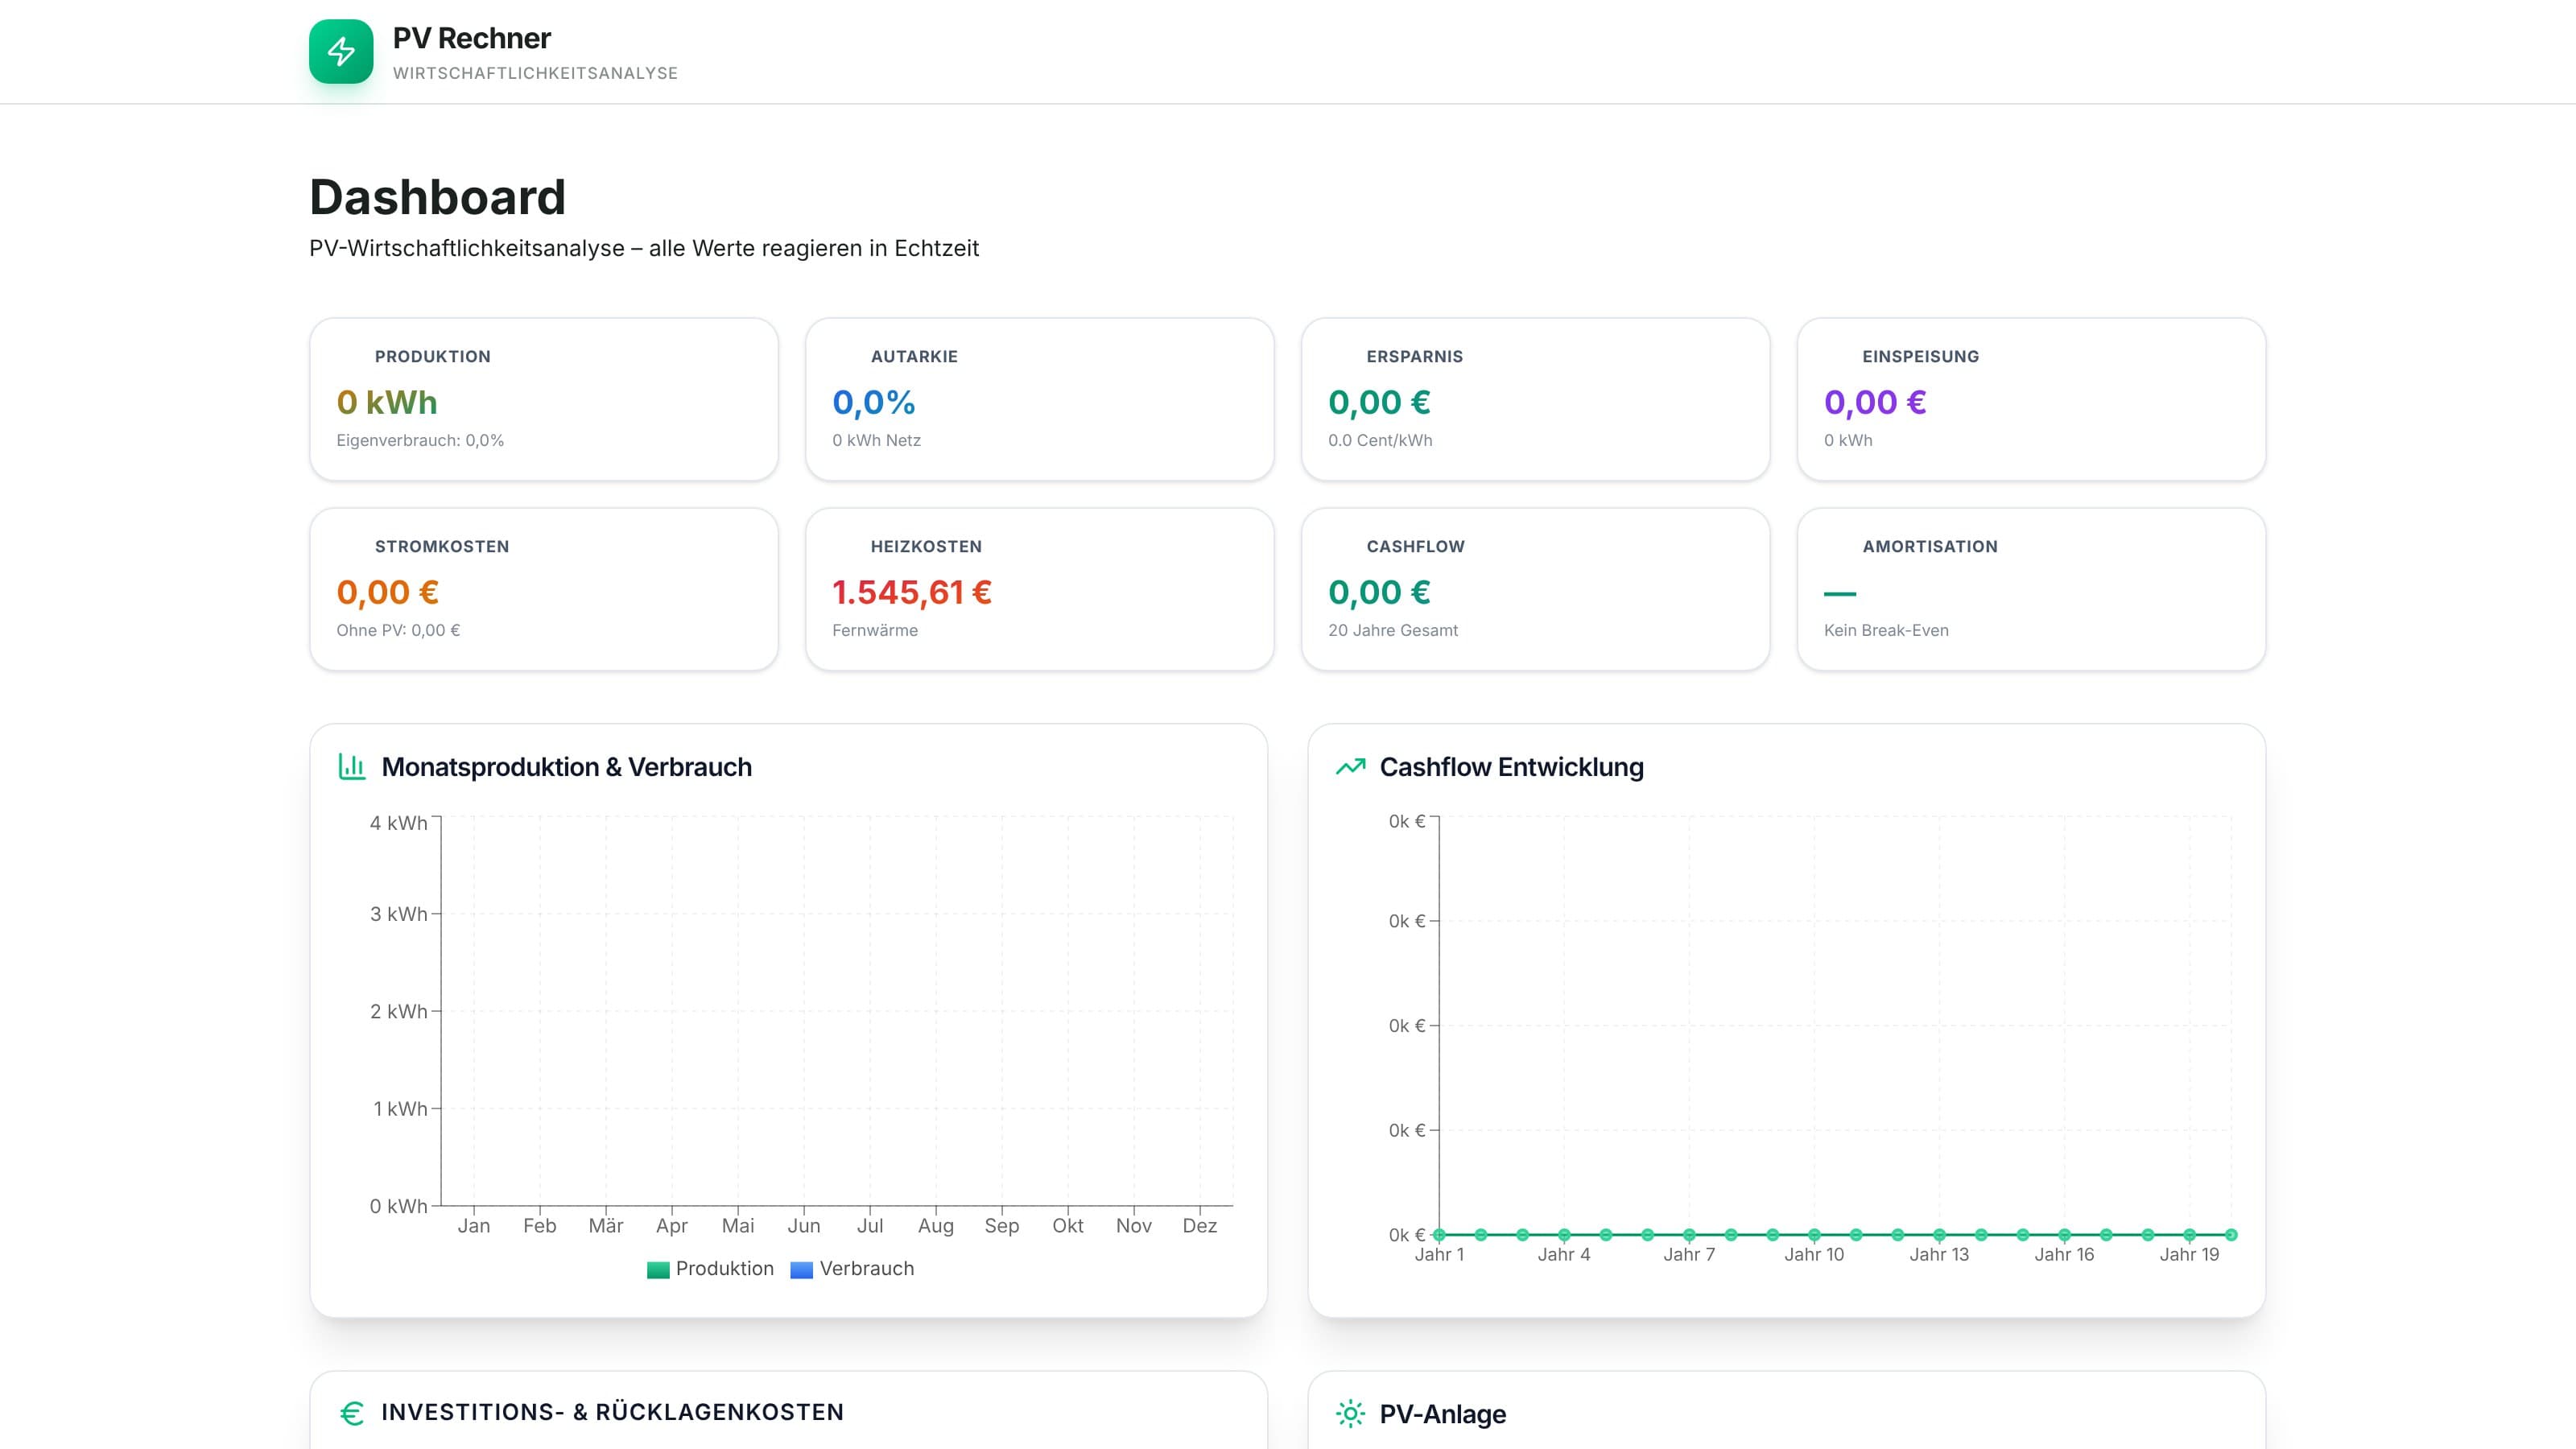The height and width of the screenshot is (1449, 2576).
Task: Click the Cashflow Entwicklung heading
Action: coord(1511,767)
